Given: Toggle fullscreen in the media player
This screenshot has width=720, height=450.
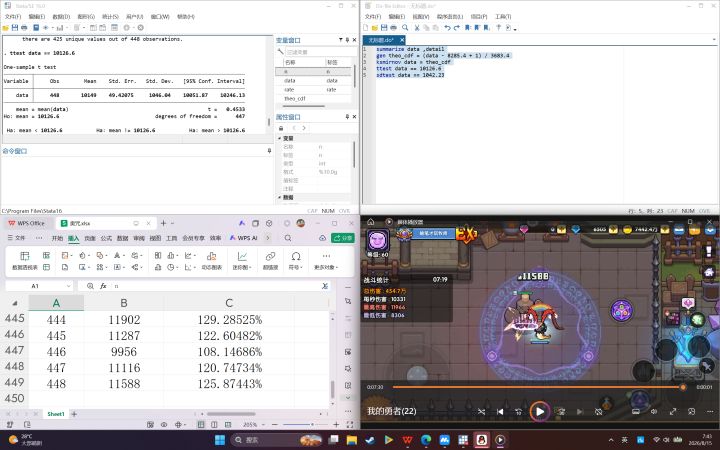Looking at the screenshot, I should 673,412.
